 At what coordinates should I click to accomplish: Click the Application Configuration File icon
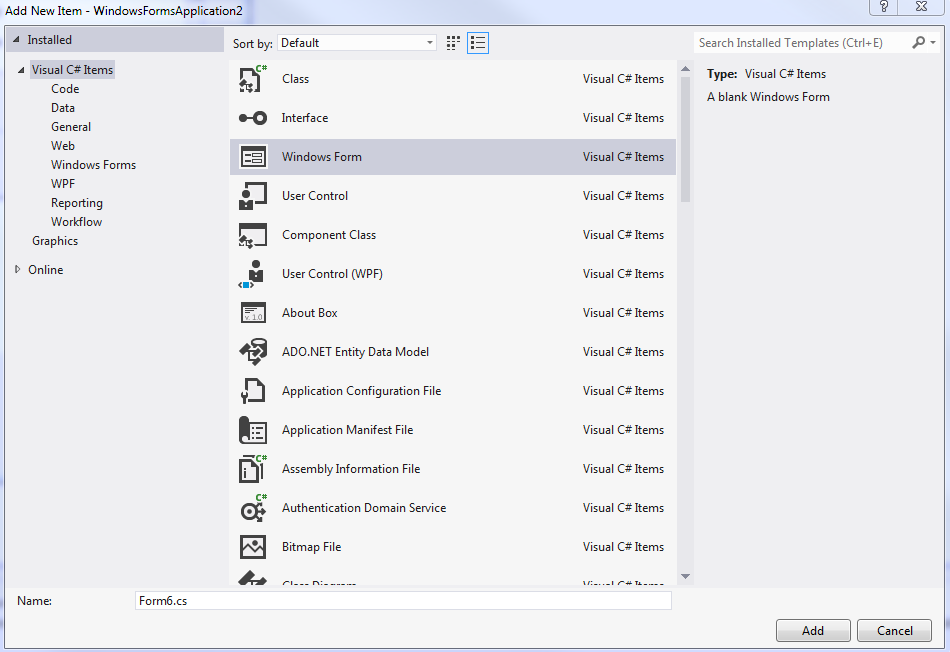(253, 391)
